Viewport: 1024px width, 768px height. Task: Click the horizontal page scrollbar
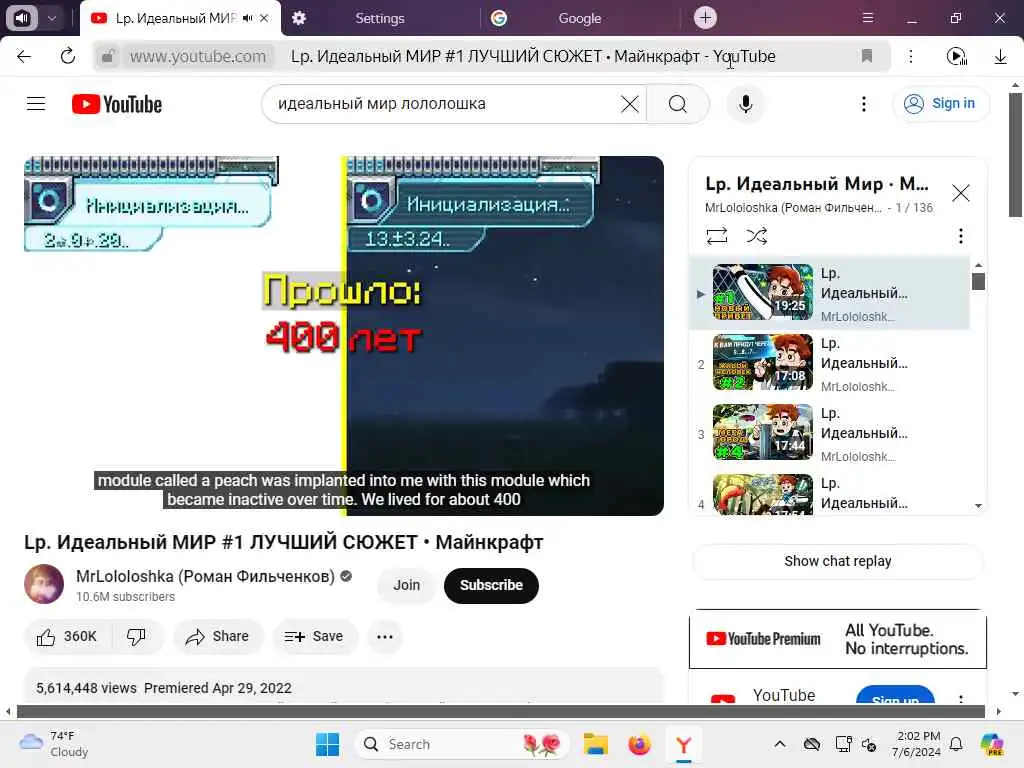point(500,712)
